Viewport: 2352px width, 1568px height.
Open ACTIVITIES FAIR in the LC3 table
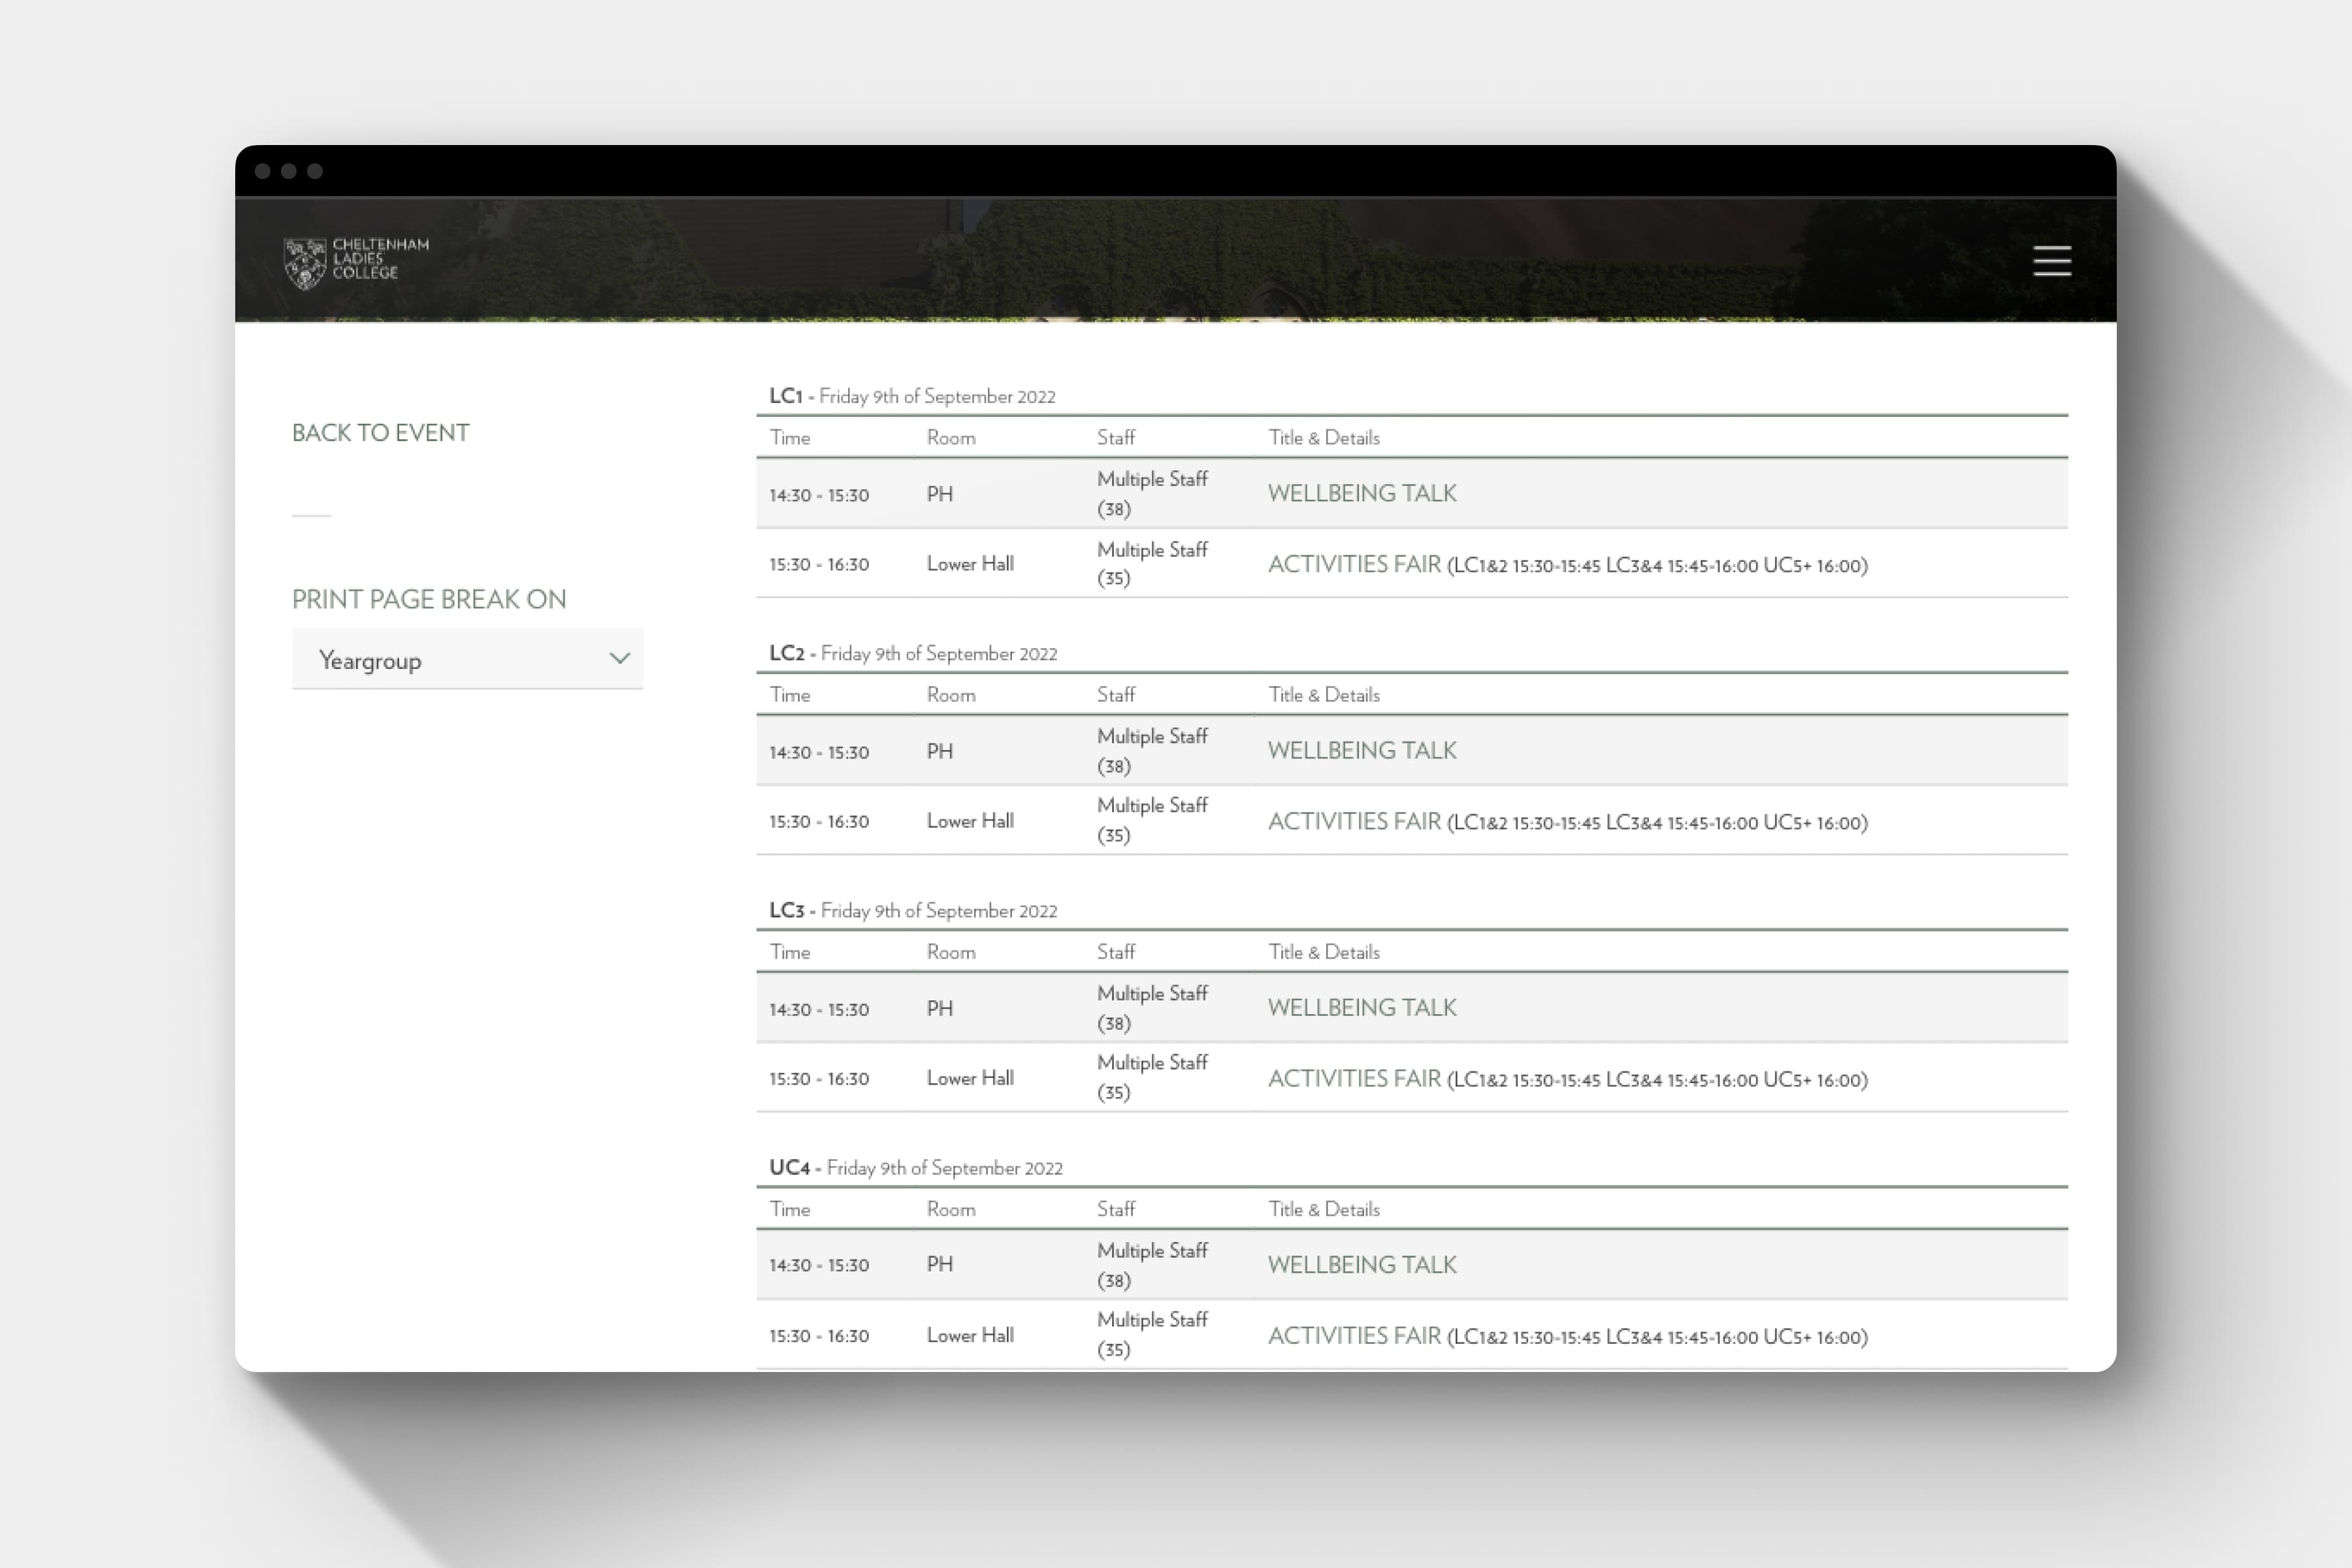1354,1078
